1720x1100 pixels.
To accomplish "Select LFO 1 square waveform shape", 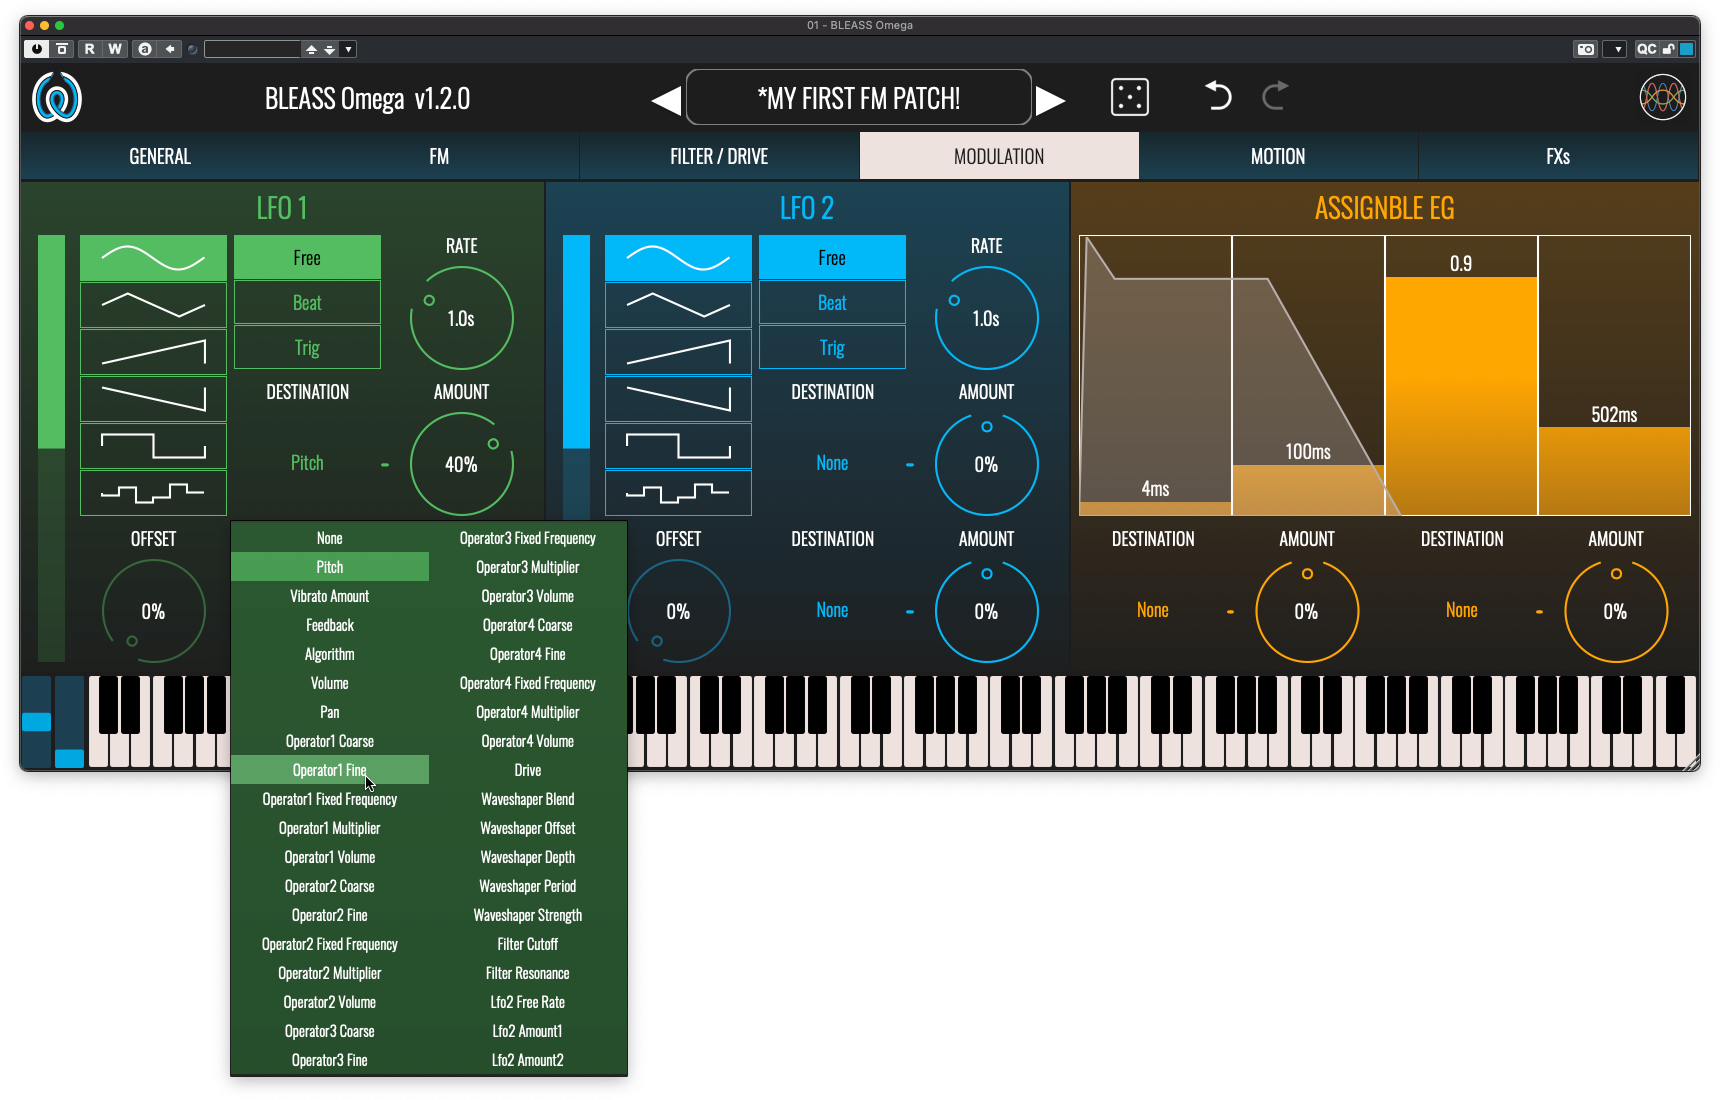I will point(153,446).
